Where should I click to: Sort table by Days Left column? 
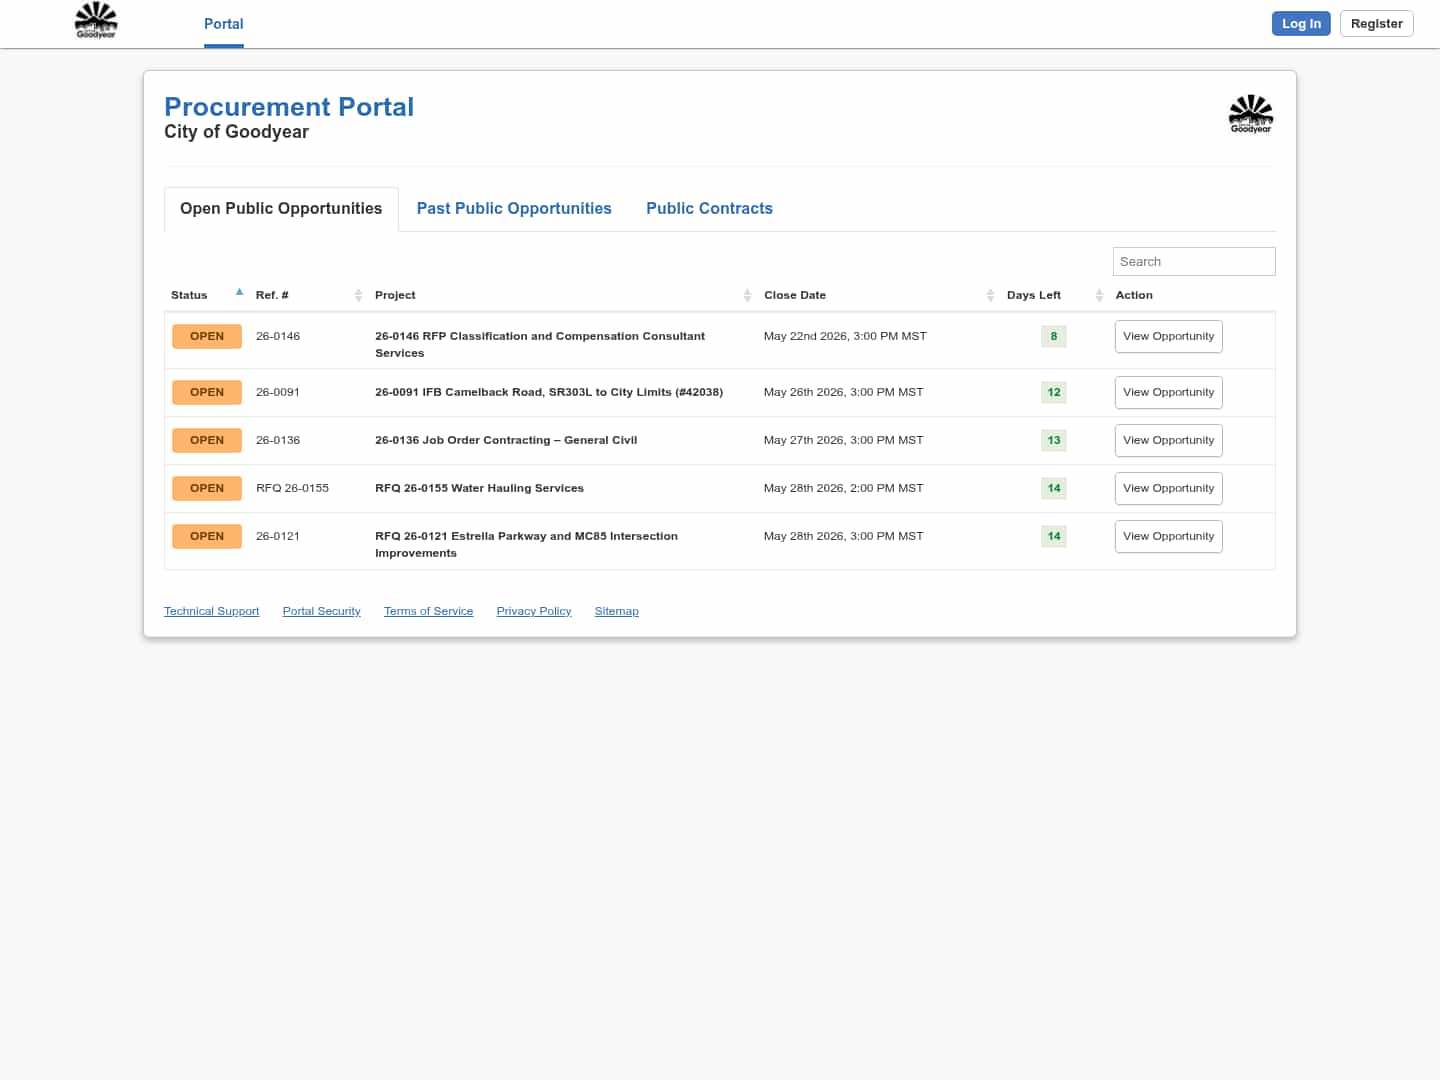tap(1099, 295)
